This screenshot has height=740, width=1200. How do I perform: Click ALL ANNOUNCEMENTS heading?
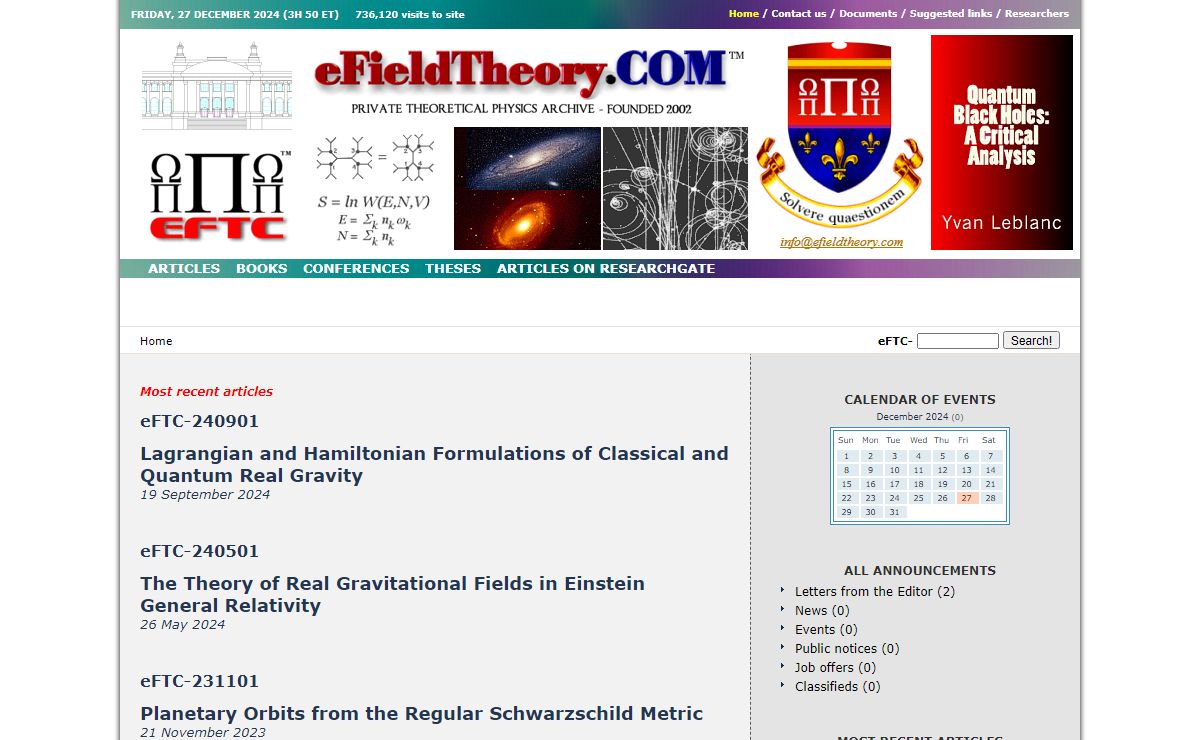(x=920, y=571)
